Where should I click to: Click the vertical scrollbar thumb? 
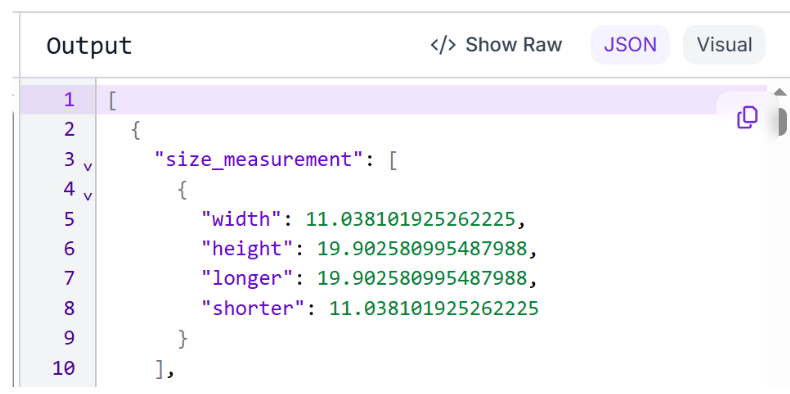point(781,121)
